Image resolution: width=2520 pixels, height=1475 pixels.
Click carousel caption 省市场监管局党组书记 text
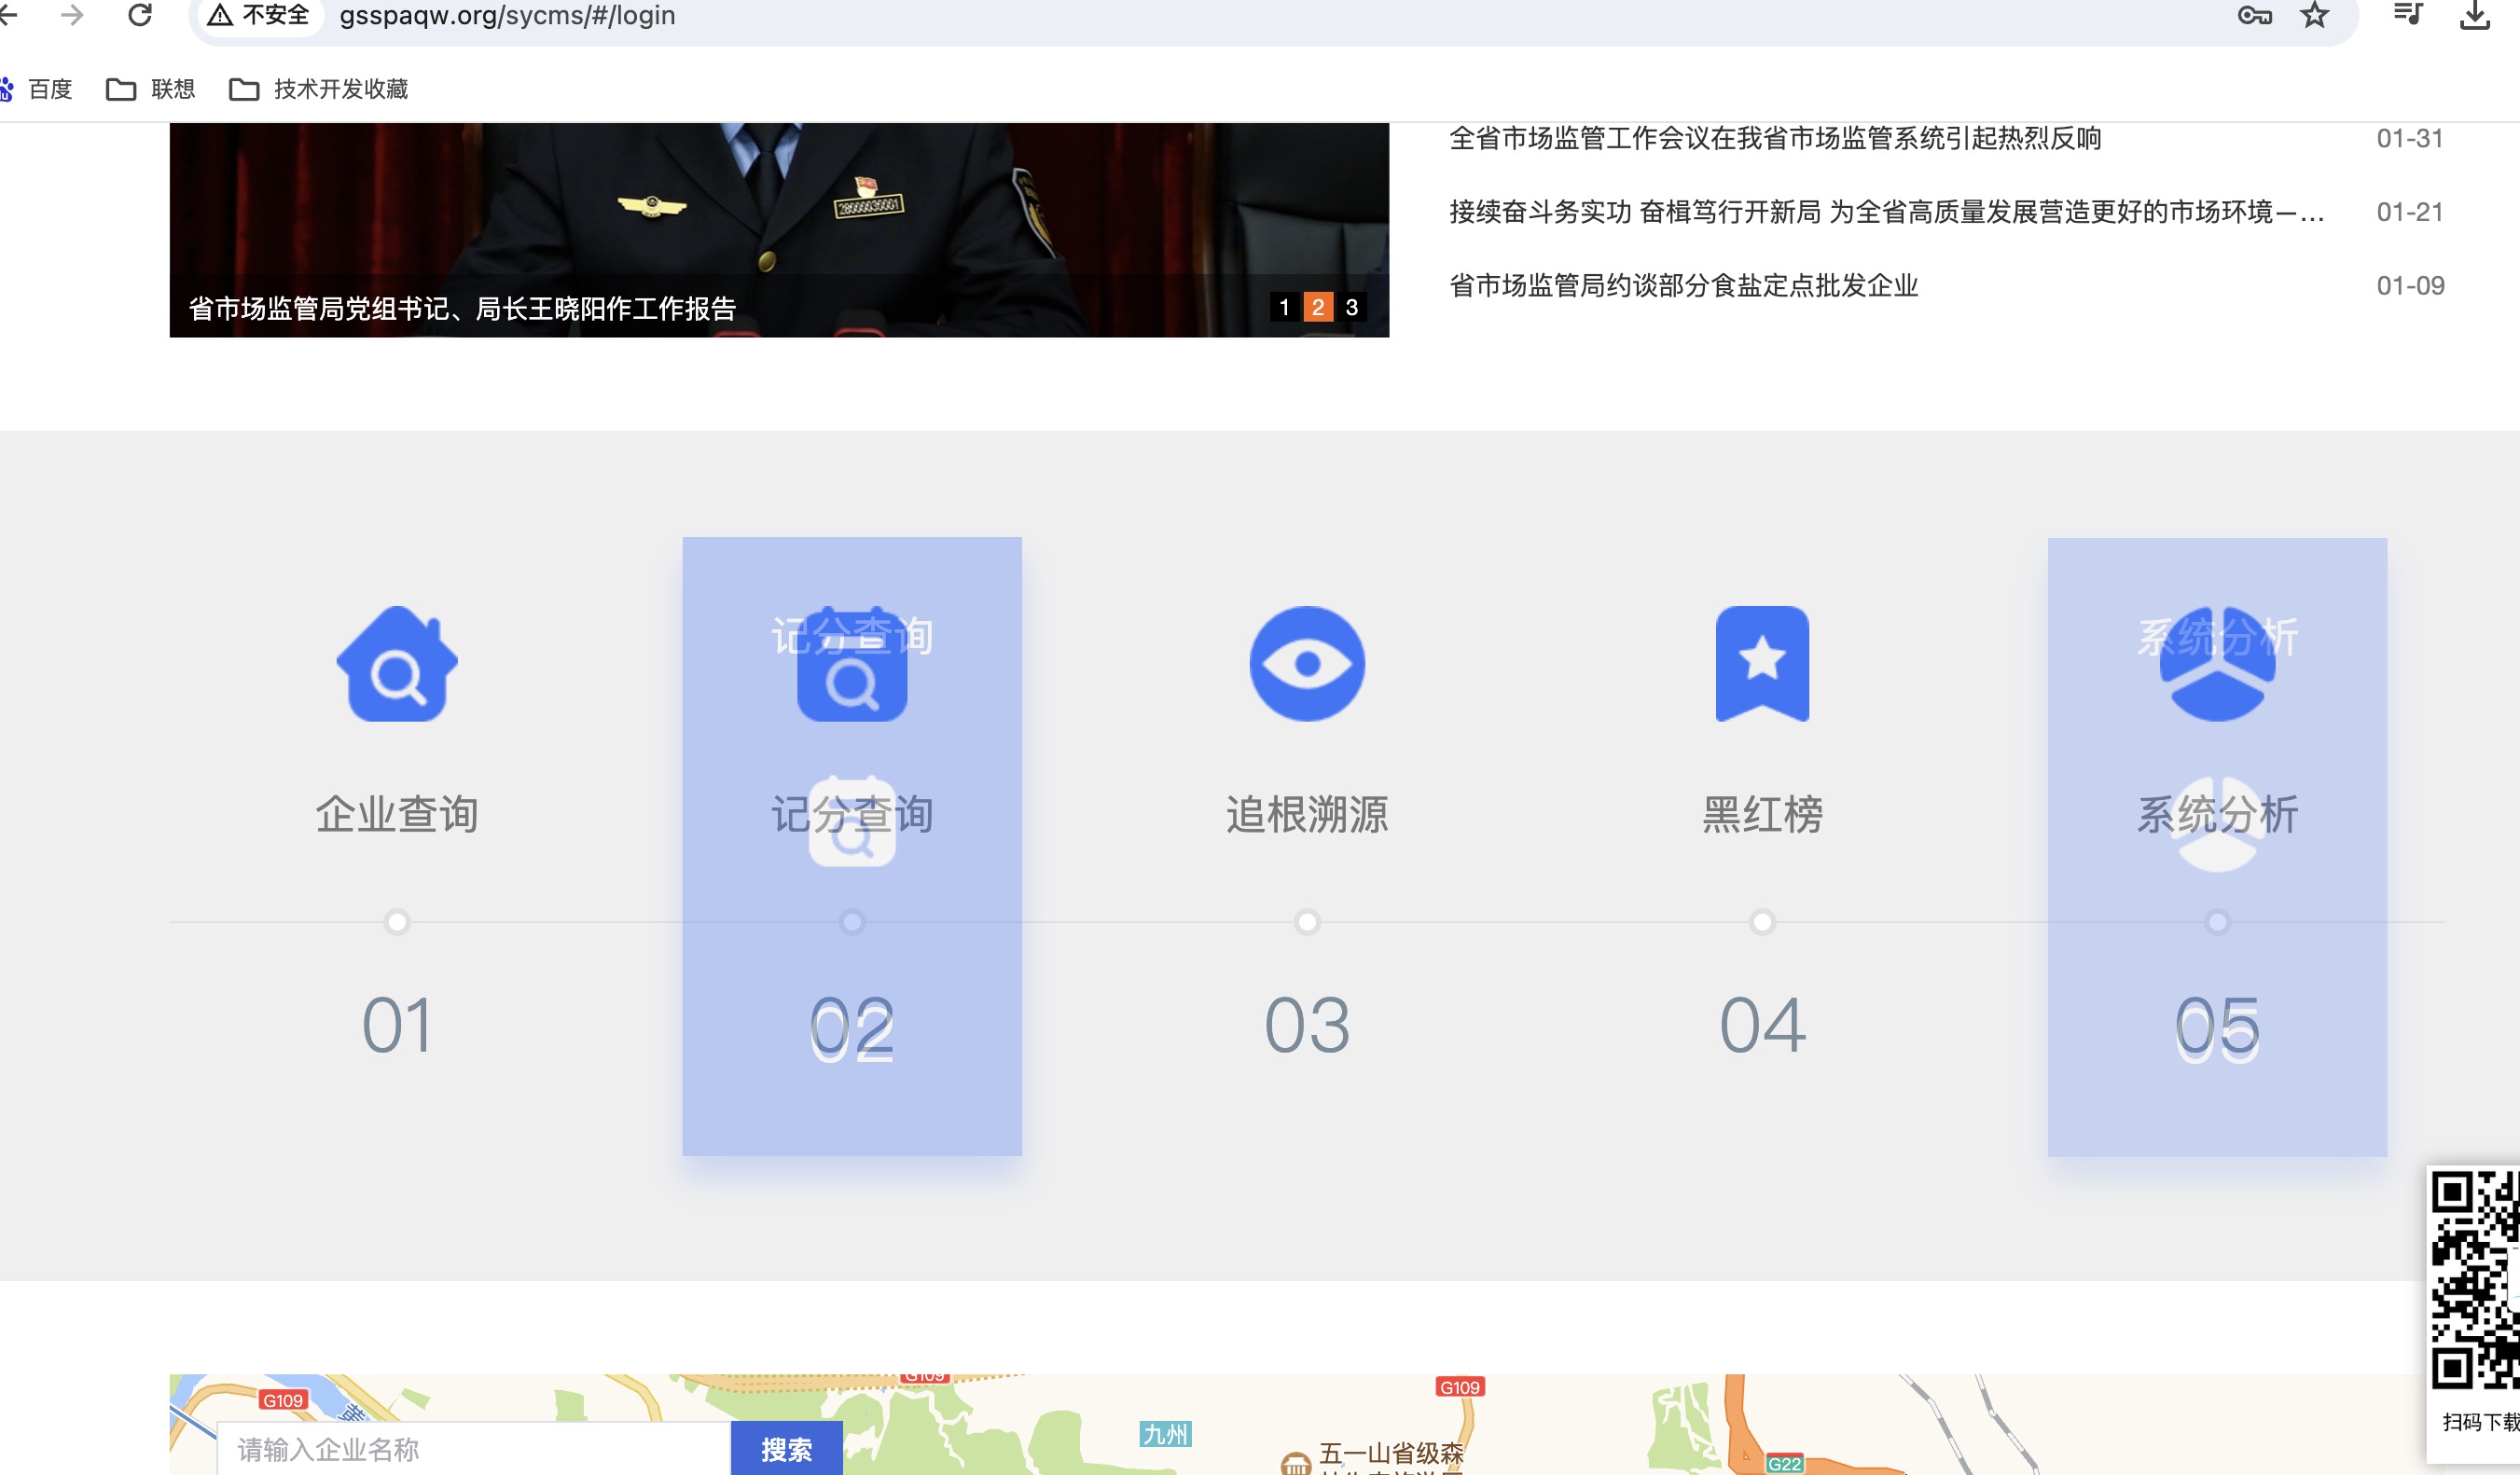coord(462,308)
